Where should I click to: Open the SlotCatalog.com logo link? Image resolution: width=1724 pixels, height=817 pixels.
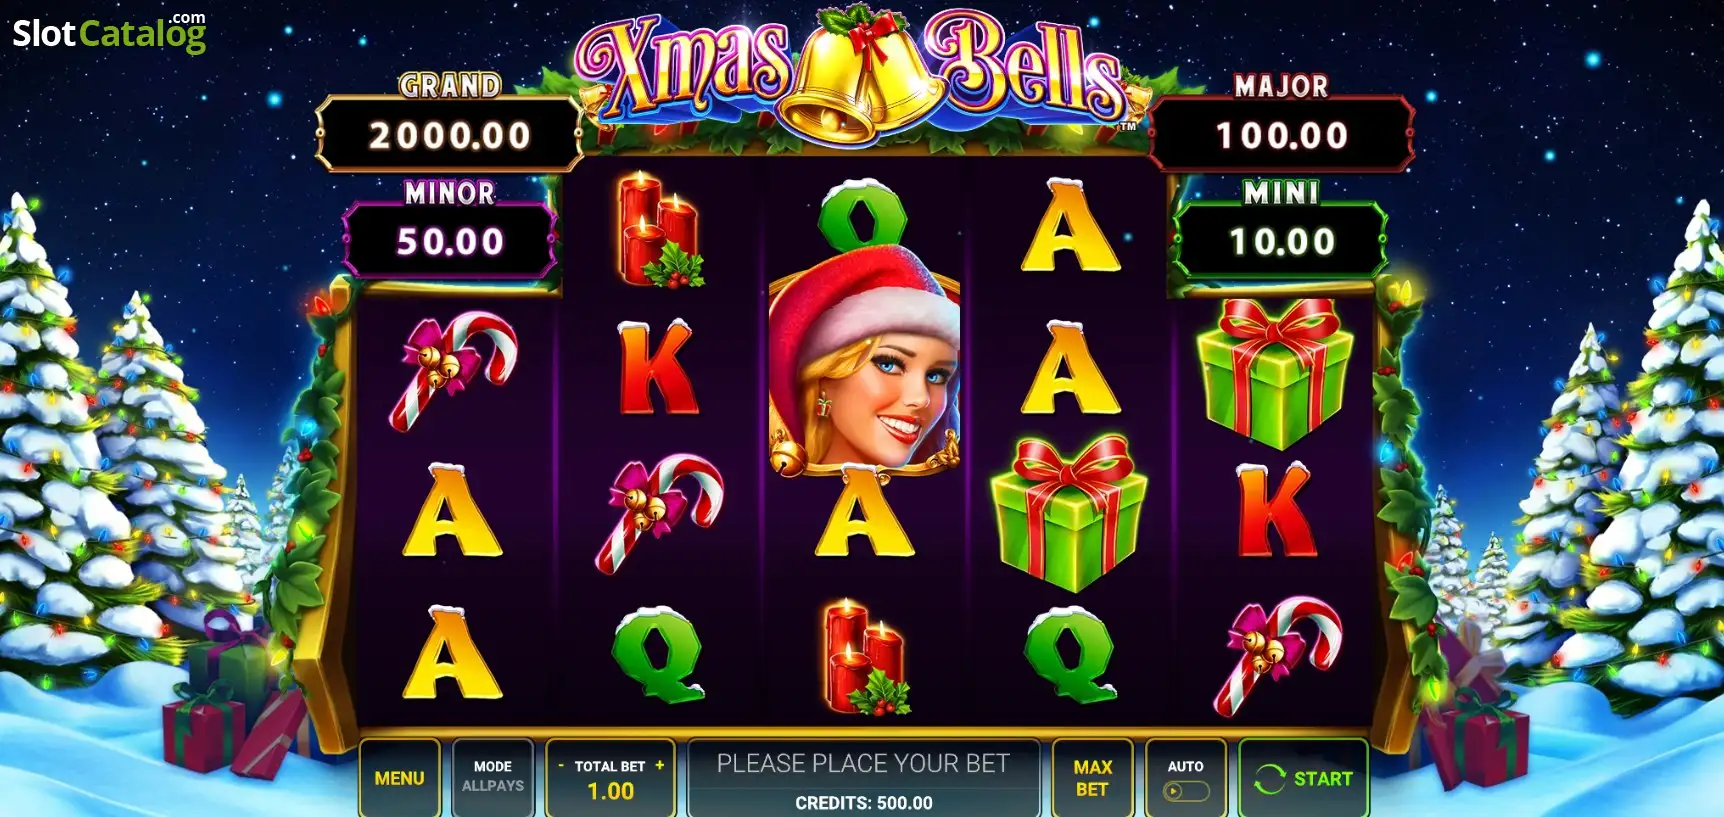(109, 32)
